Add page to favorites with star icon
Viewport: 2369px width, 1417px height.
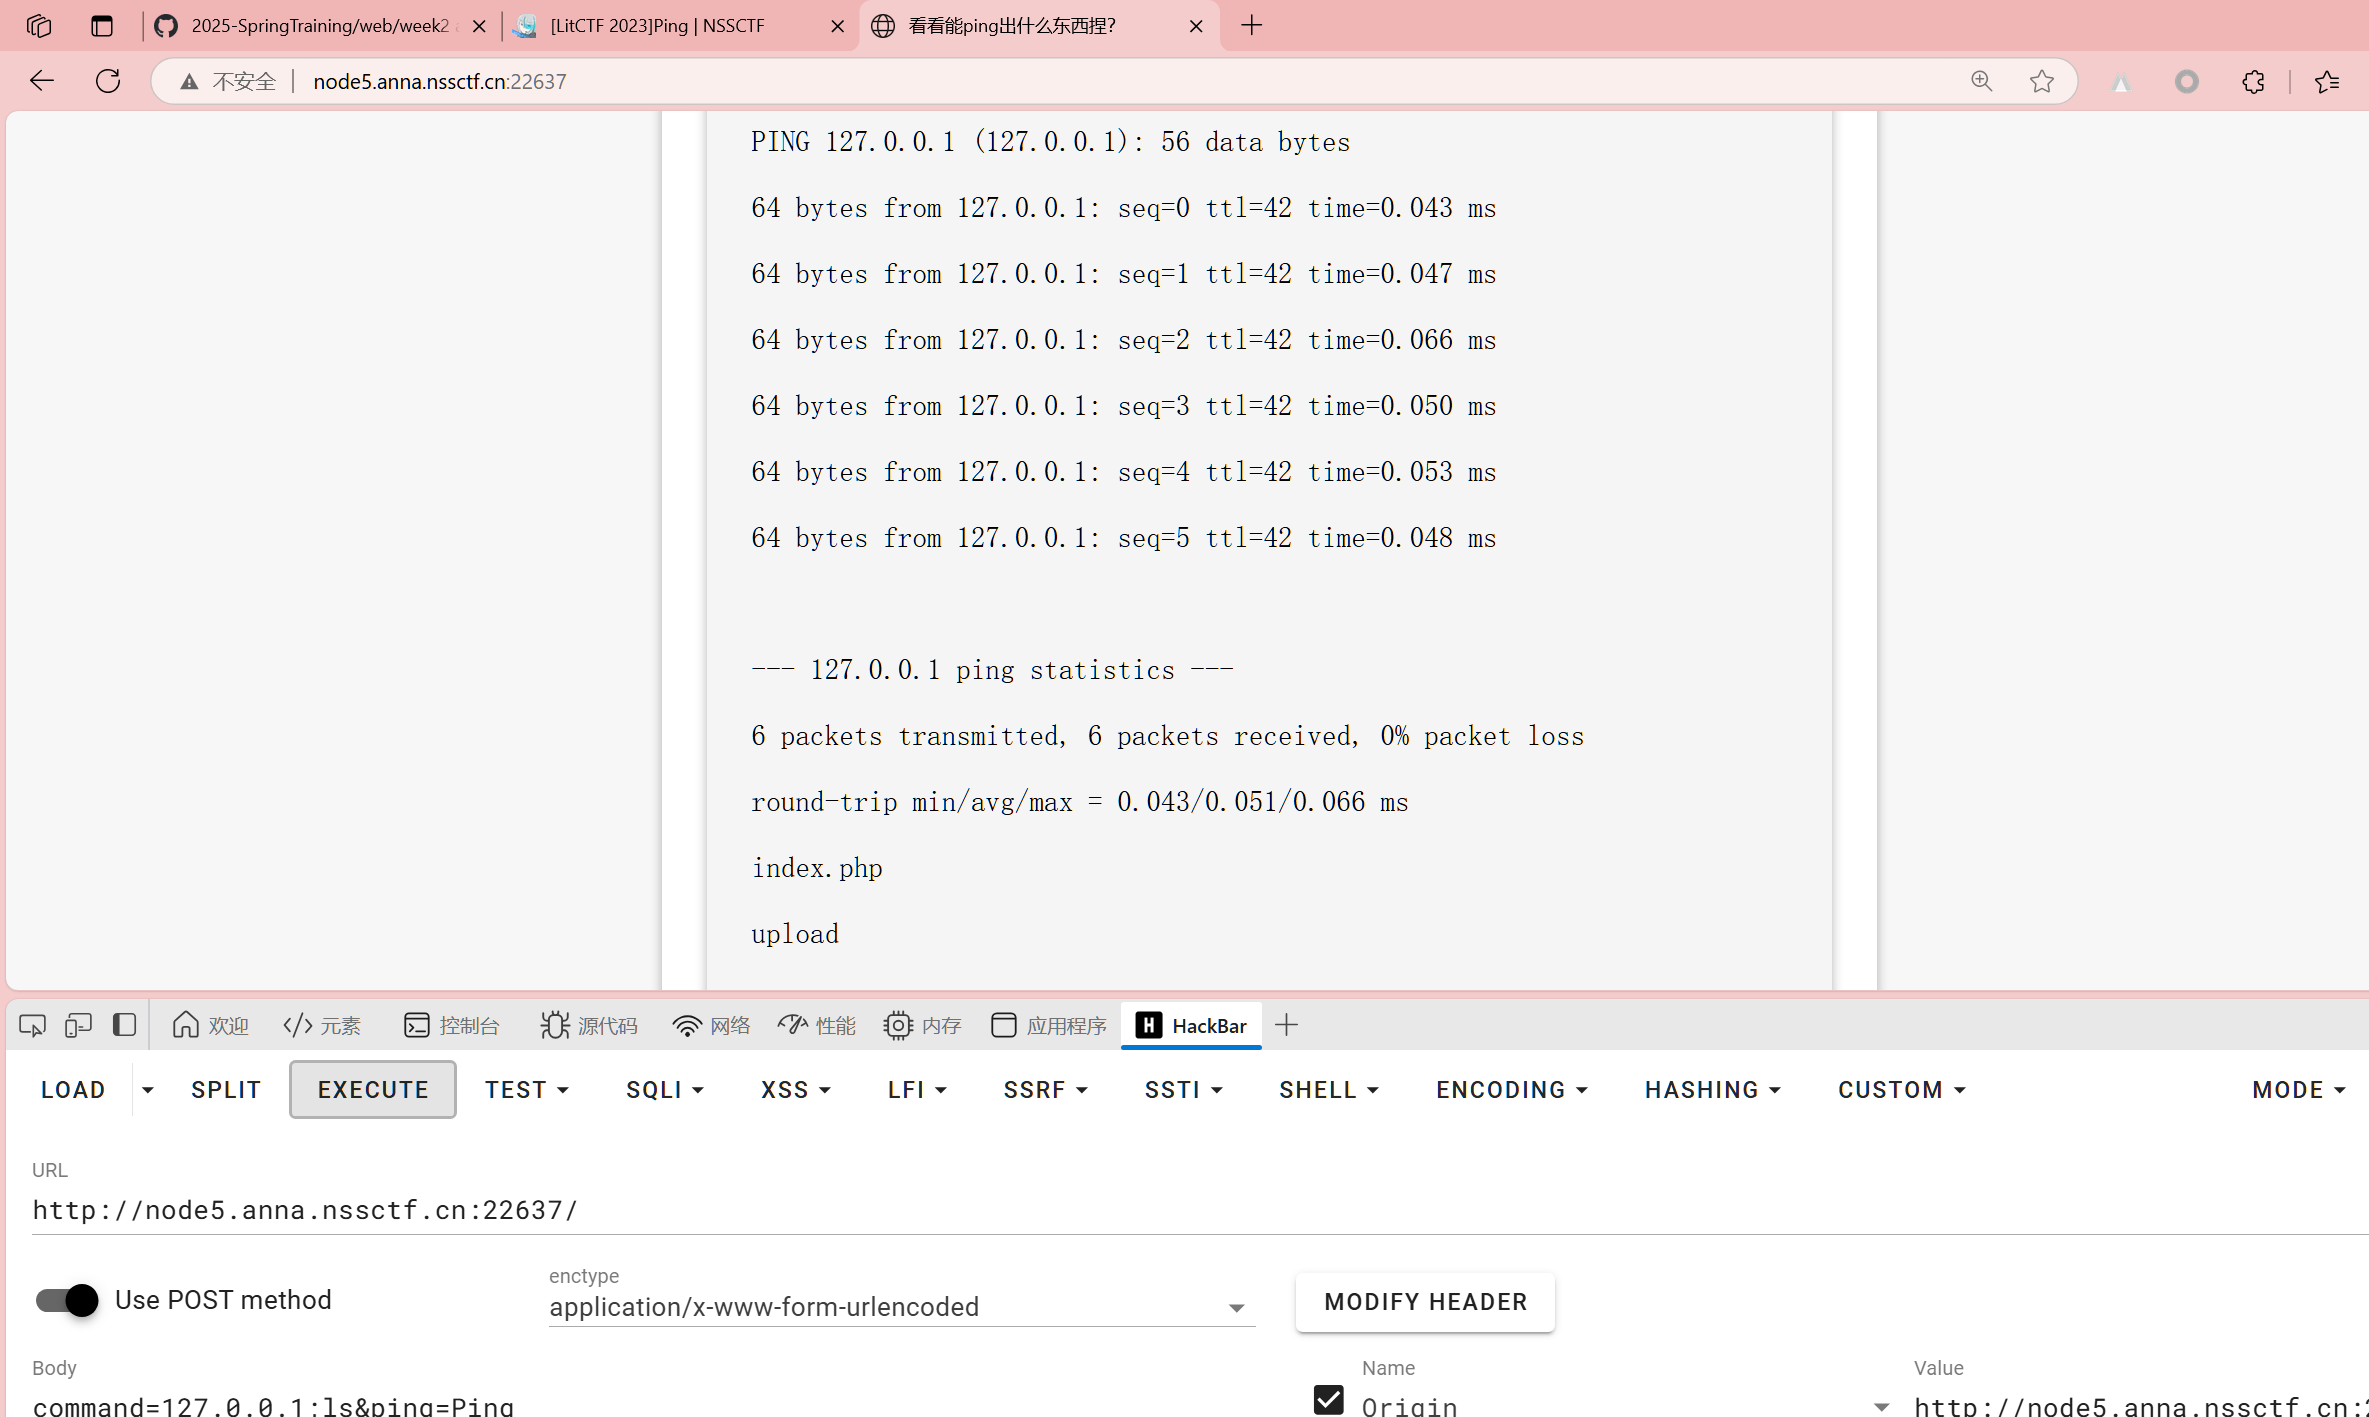point(2041,81)
